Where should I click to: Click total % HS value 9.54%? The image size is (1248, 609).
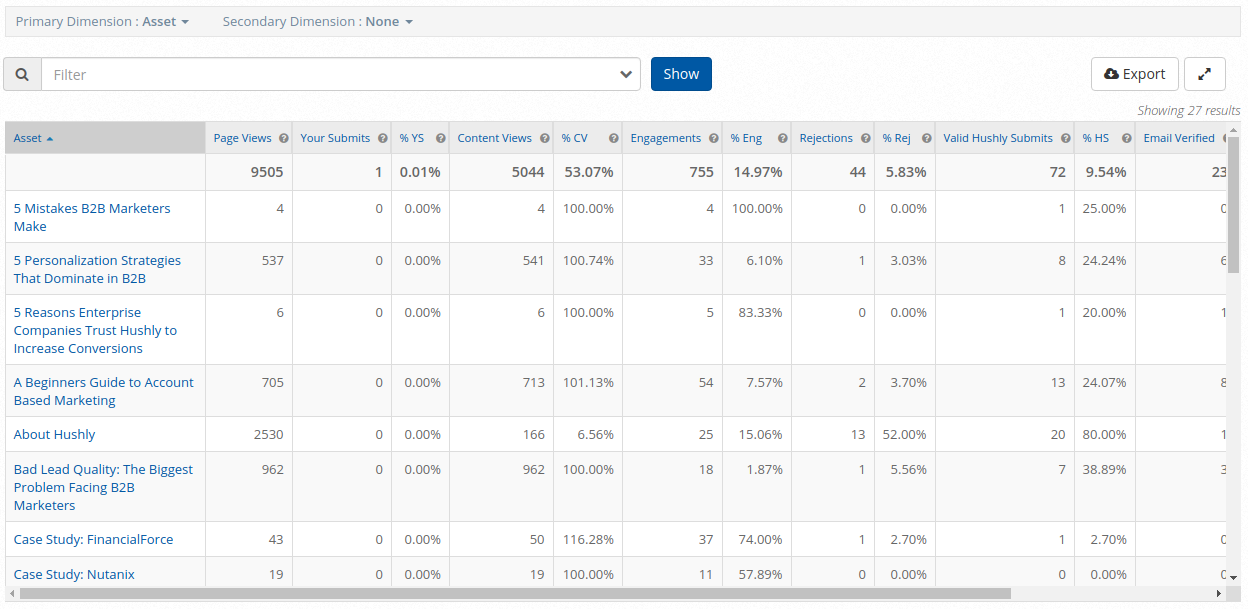tap(1104, 172)
